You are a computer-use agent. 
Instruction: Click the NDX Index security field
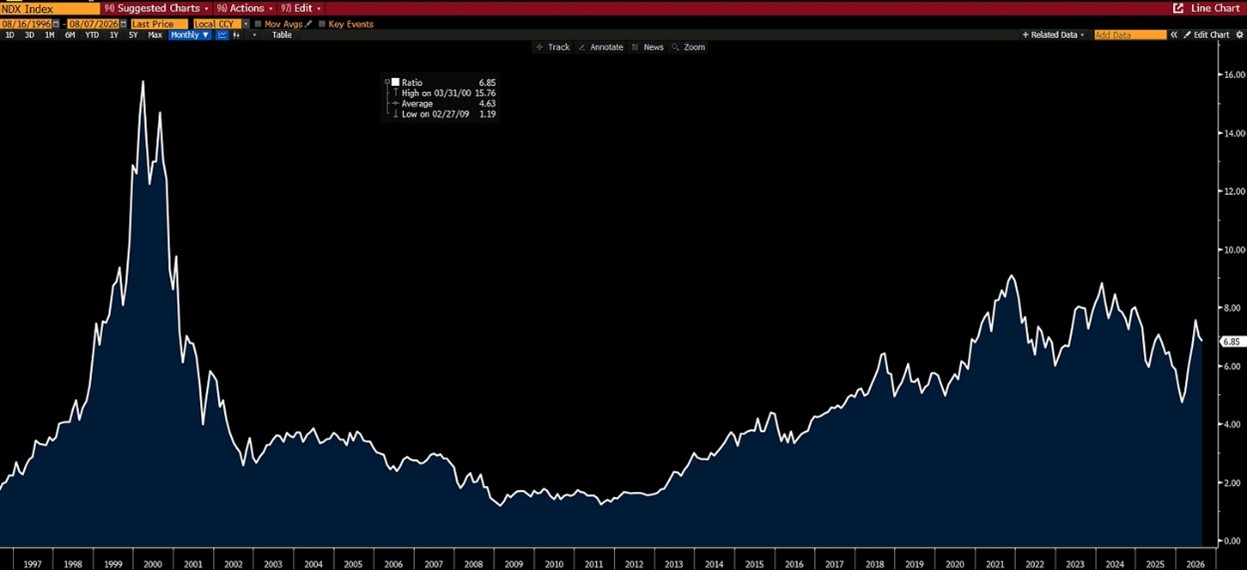(50, 8)
